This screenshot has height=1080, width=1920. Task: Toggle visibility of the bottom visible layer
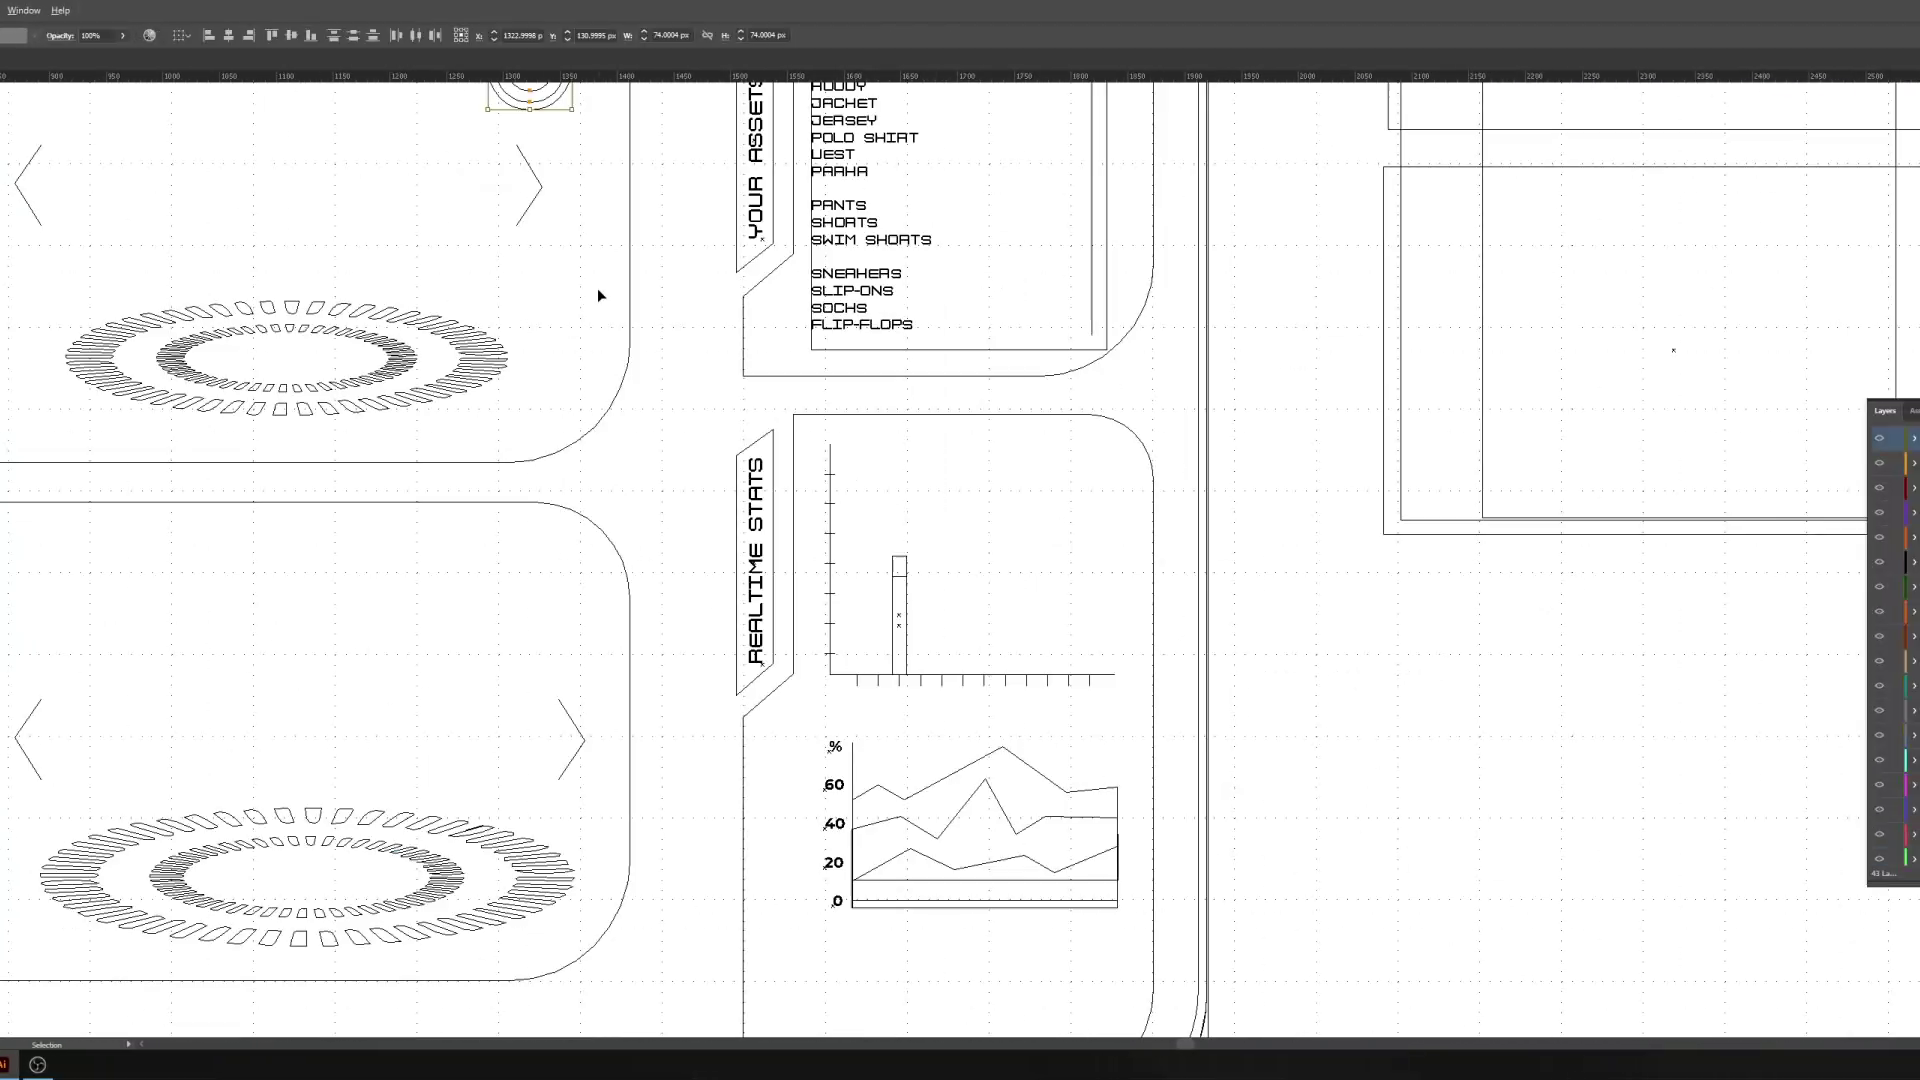click(x=1879, y=858)
